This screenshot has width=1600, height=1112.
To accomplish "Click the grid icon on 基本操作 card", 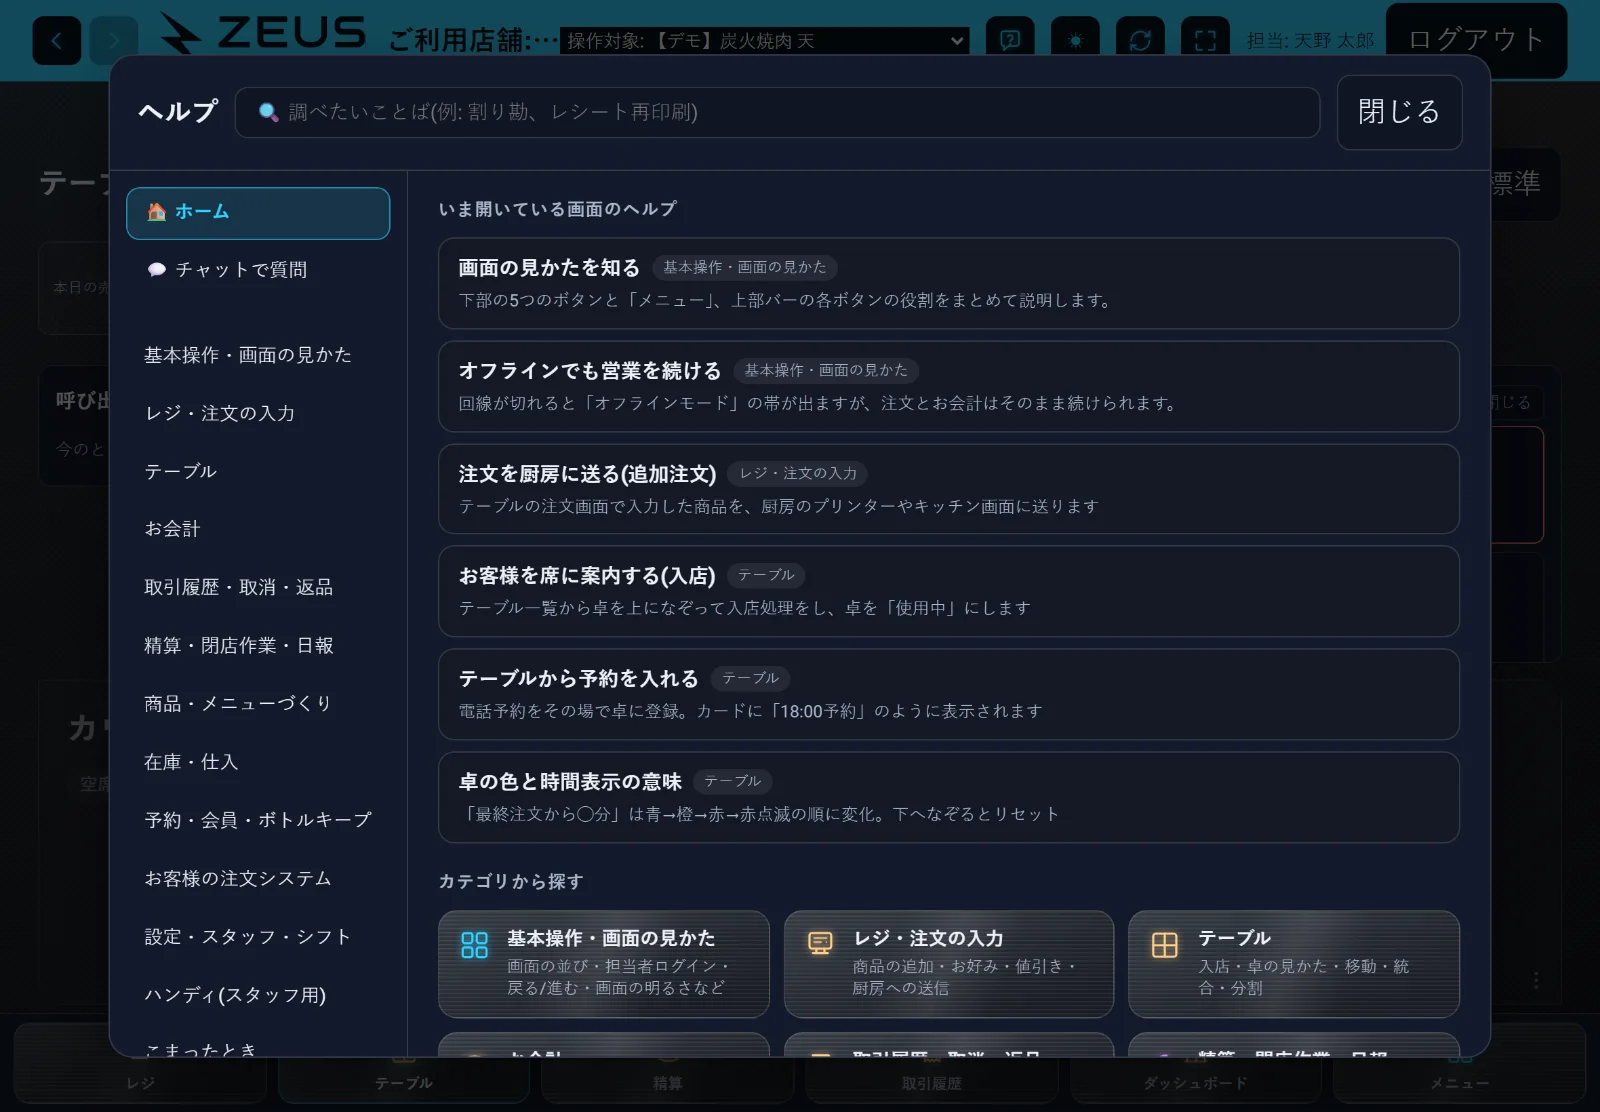I will pos(474,945).
